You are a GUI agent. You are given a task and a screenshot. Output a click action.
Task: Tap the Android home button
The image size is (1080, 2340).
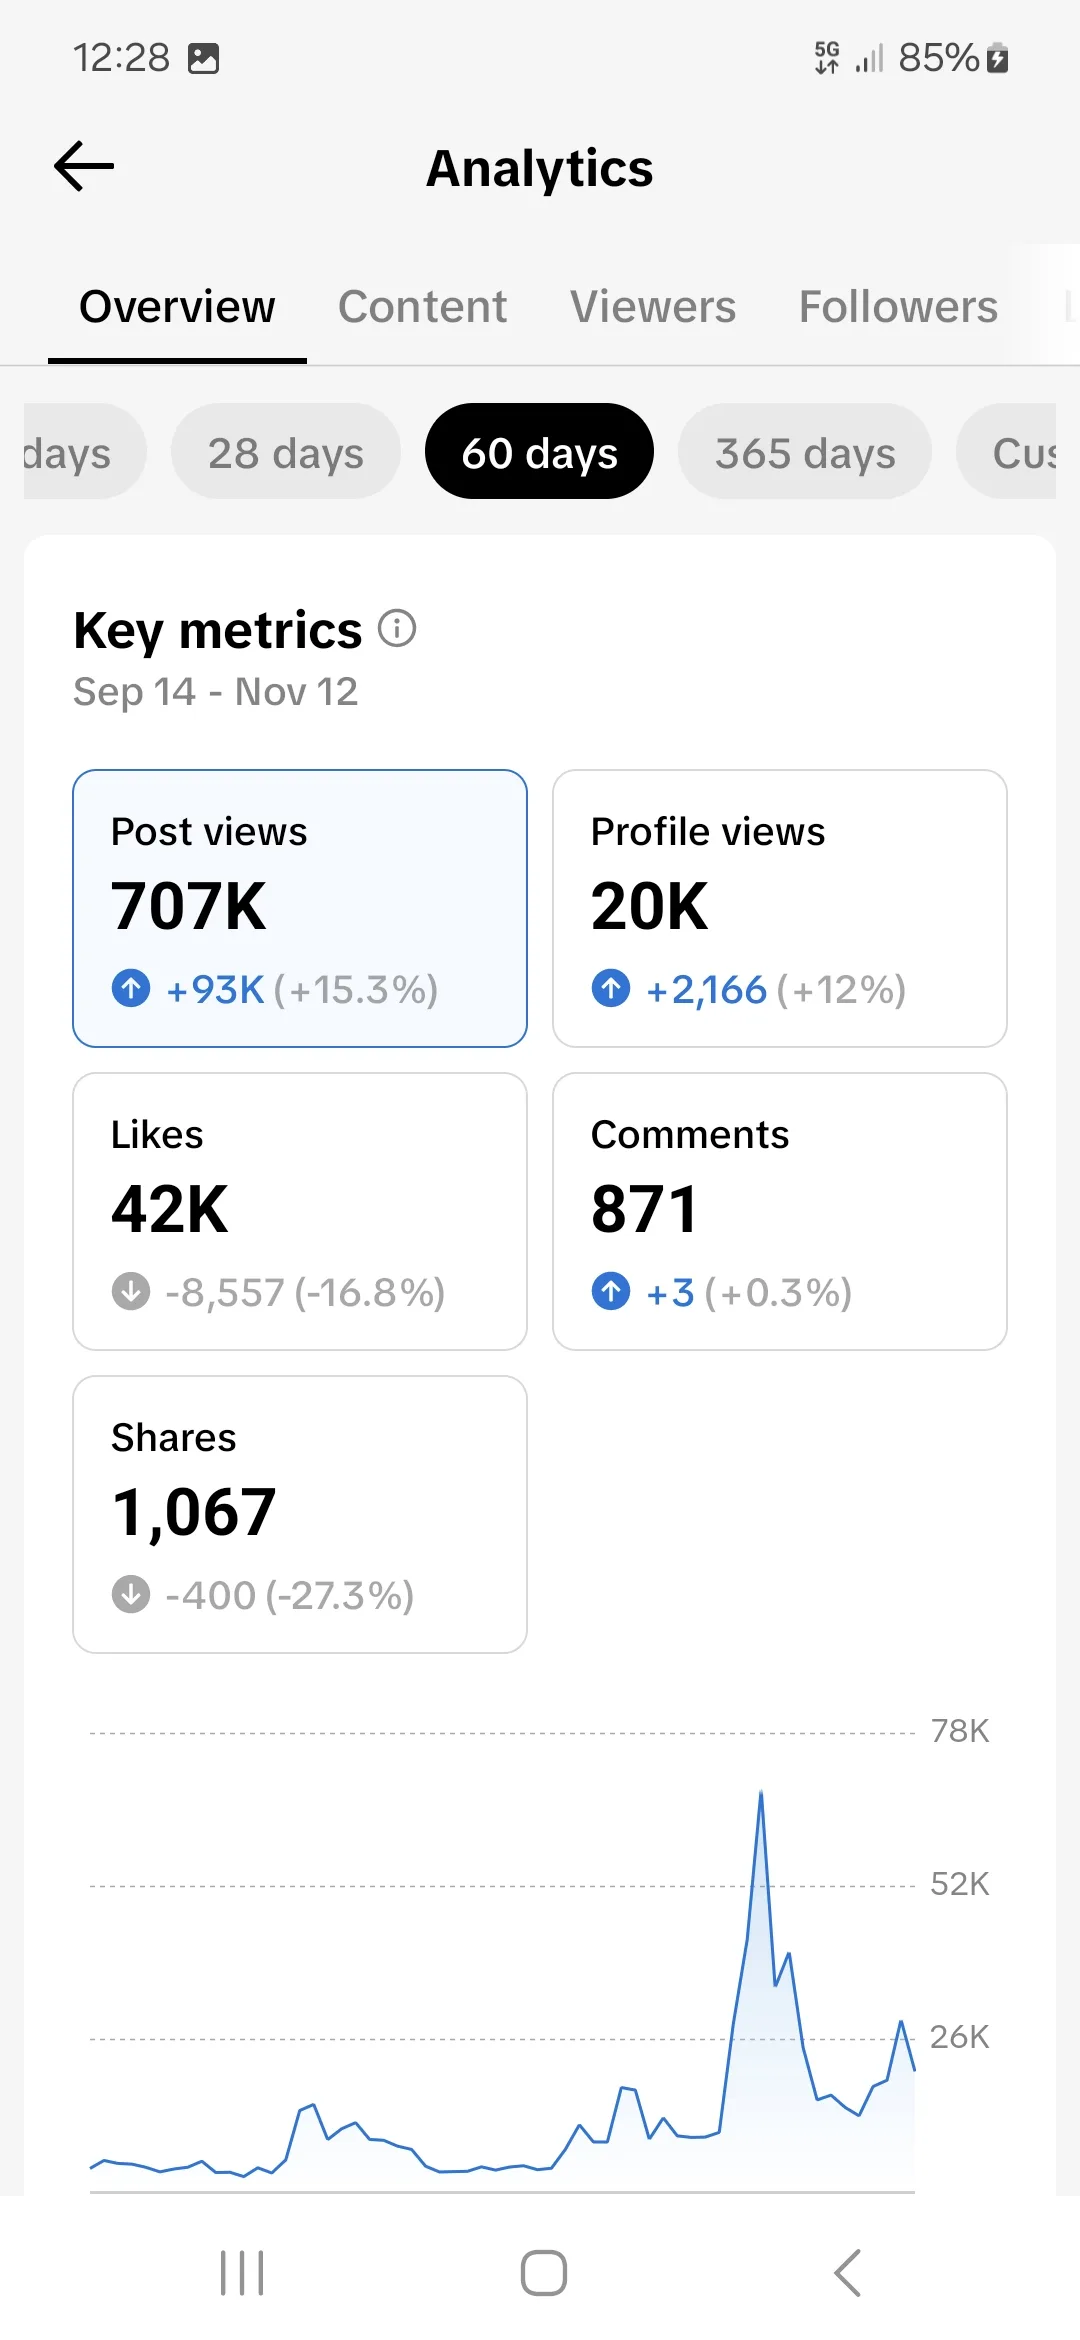click(x=544, y=2273)
